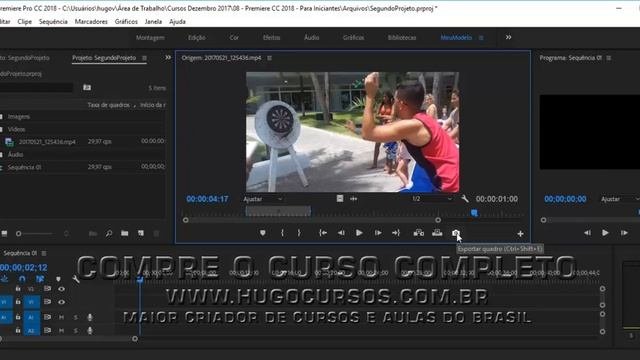Switch to Edição workspace tab
Image resolution: width=640 pixels, height=360 pixels.
197,38
